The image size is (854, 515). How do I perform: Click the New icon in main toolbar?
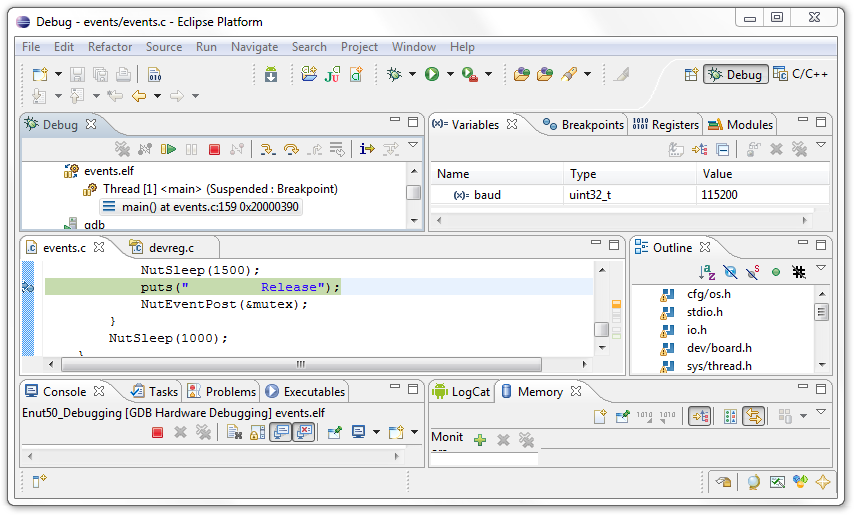[x=40, y=74]
